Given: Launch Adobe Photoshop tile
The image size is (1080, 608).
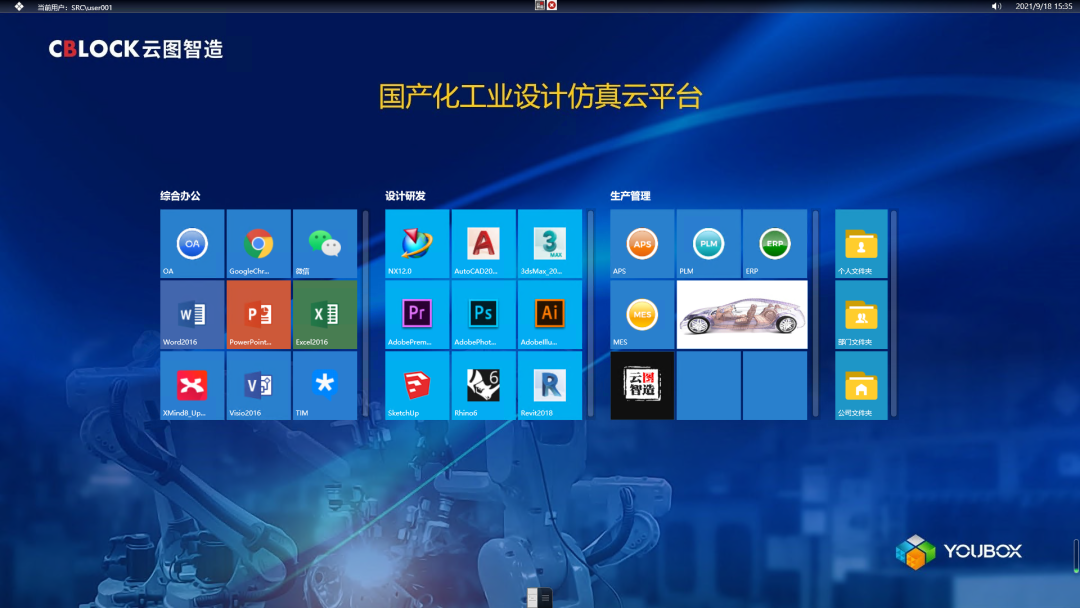Looking at the screenshot, I should [x=484, y=315].
